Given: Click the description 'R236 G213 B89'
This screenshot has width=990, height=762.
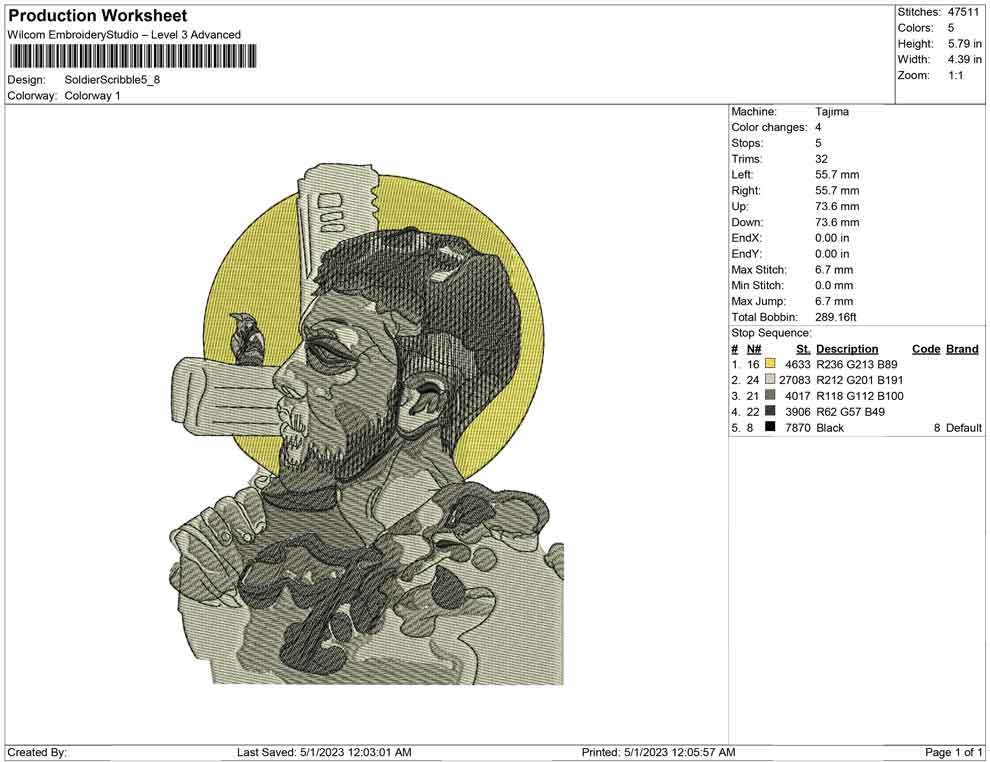Looking at the screenshot, I should [857, 364].
